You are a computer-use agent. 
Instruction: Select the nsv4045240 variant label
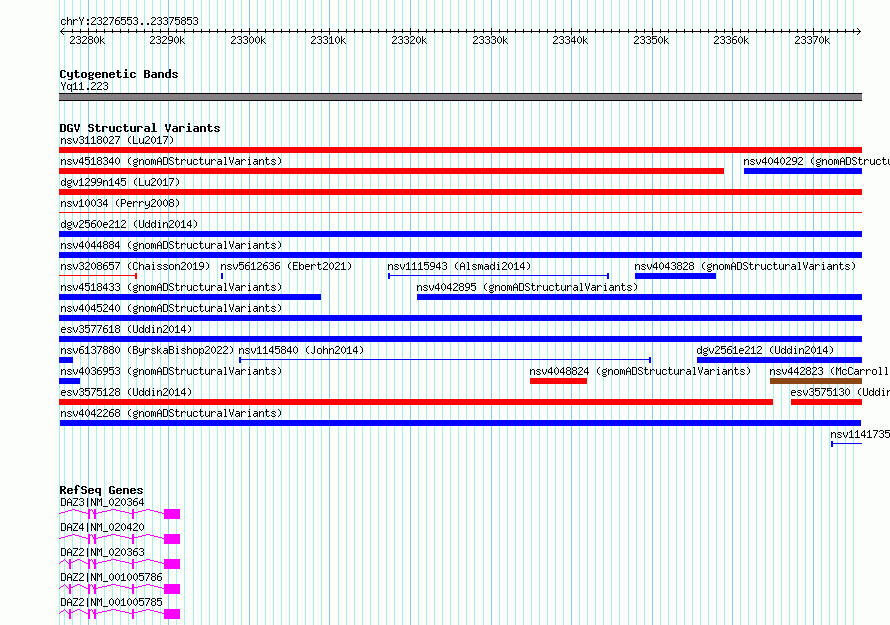point(171,308)
